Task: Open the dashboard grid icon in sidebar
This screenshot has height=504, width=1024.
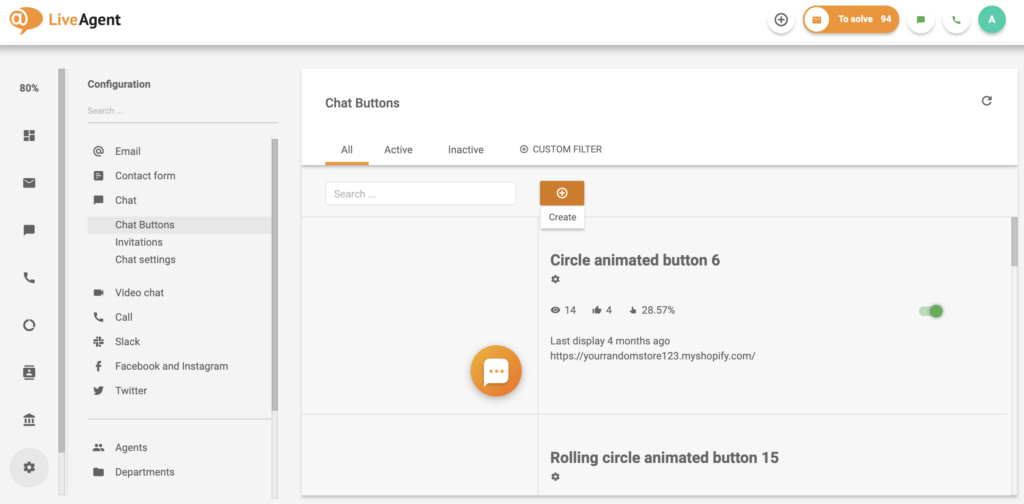Action: pyautogui.click(x=29, y=135)
